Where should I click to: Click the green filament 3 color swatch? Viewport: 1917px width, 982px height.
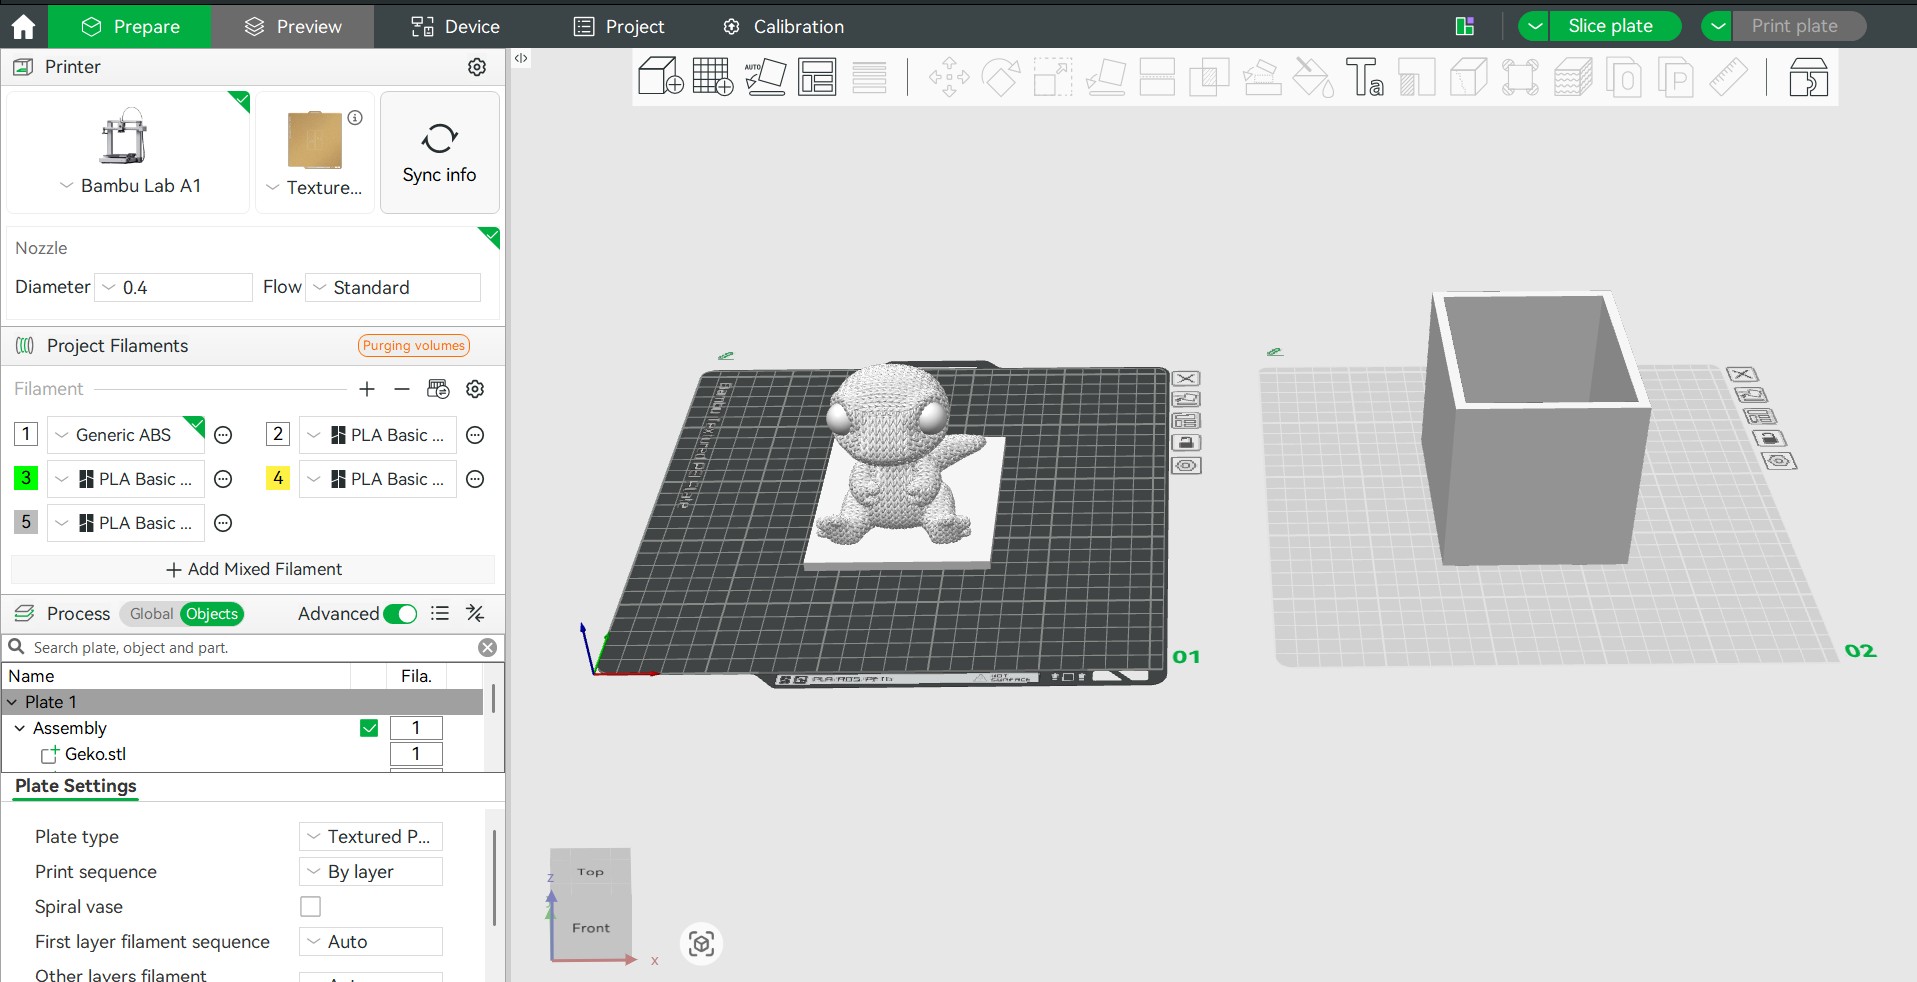[26, 478]
